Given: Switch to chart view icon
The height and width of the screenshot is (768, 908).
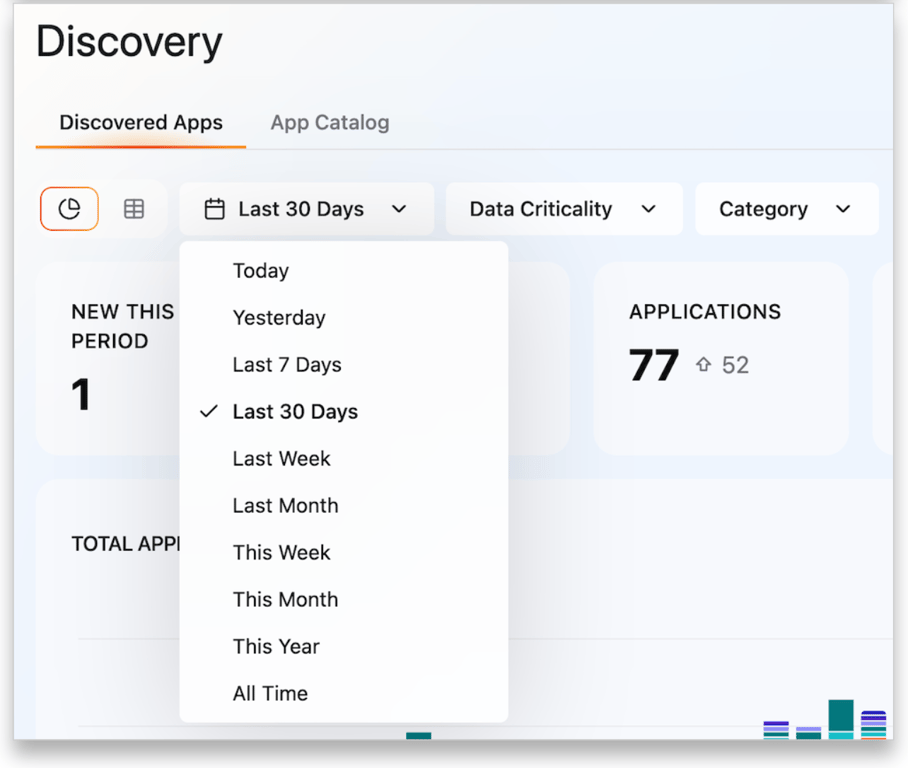Looking at the screenshot, I should pyautogui.click(x=69, y=209).
